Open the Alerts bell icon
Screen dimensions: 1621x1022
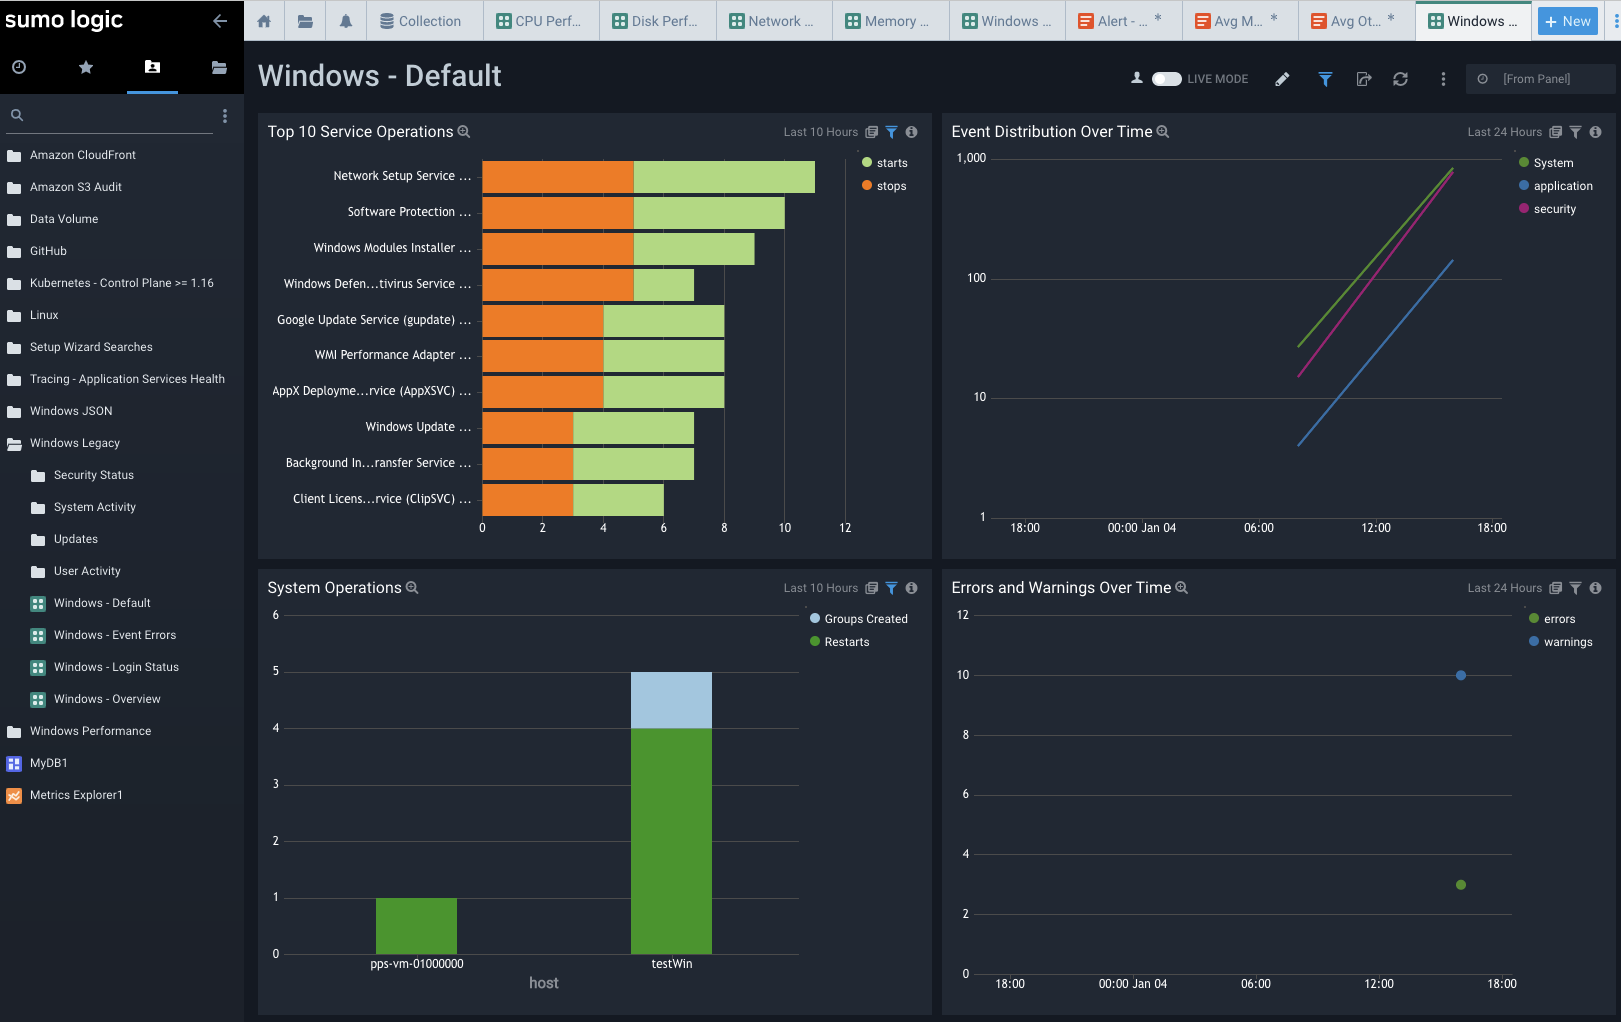click(x=346, y=21)
